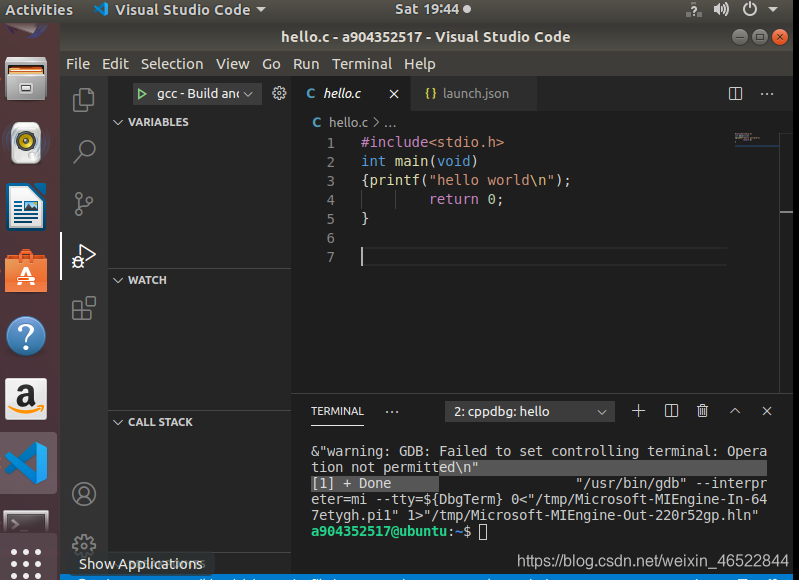Open the View menu

click(x=232, y=64)
